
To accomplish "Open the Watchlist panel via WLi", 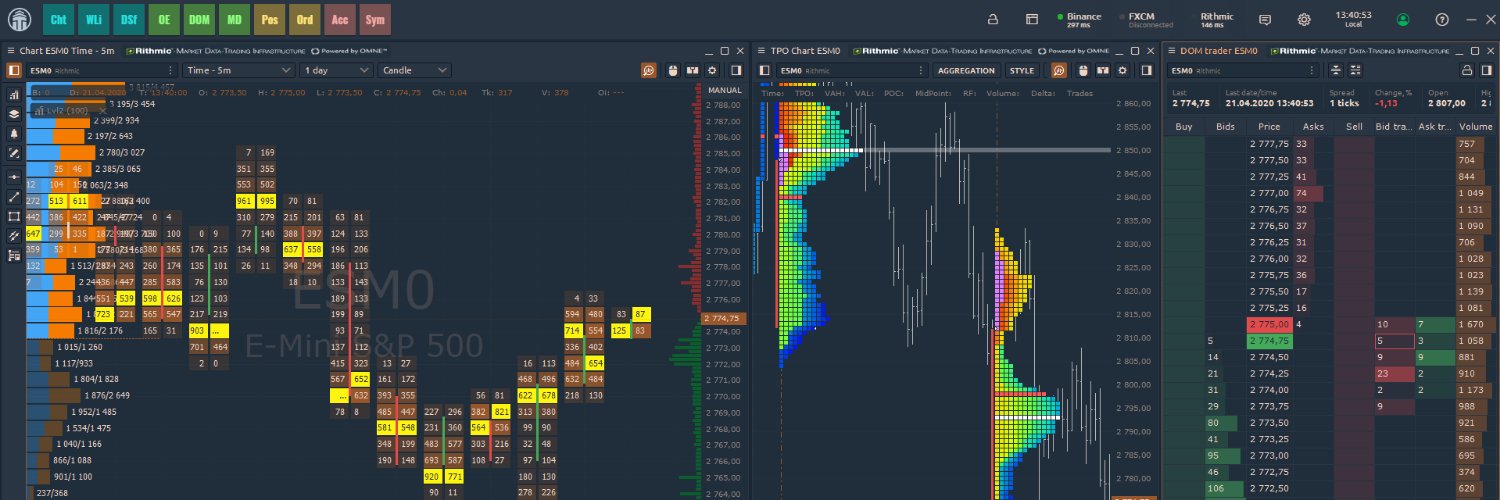I will 94,19.
